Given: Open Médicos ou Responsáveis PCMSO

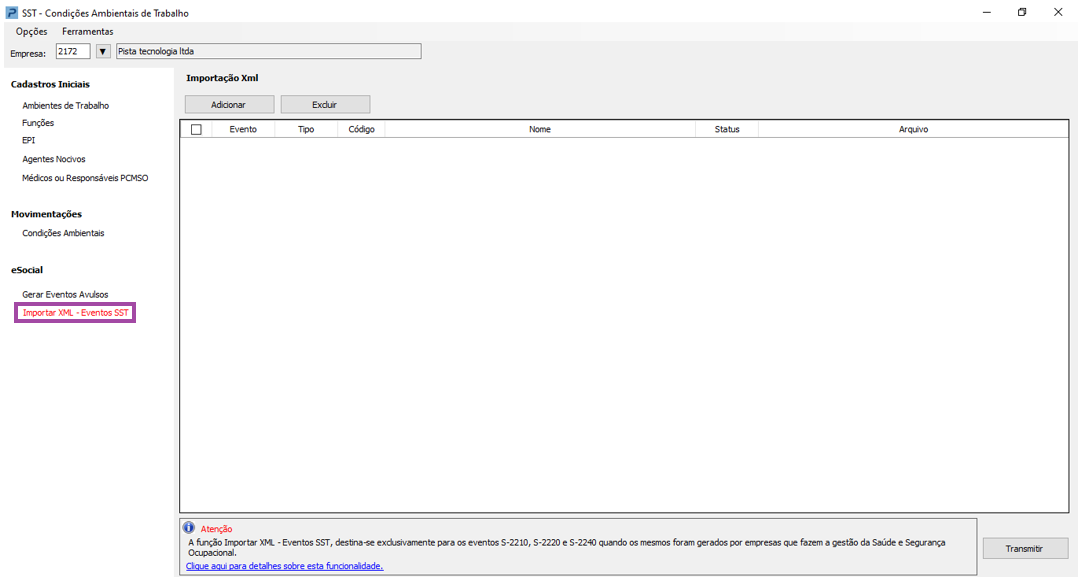Looking at the screenshot, I should point(85,178).
